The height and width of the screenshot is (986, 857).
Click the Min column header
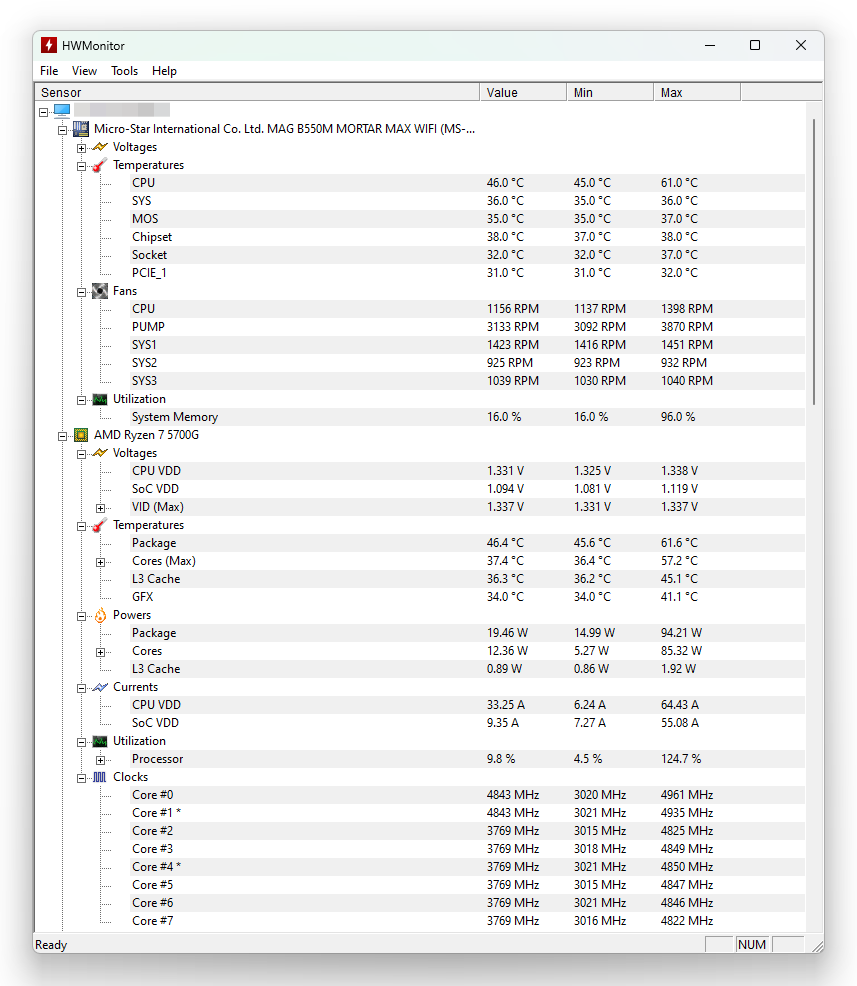pyautogui.click(x=610, y=92)
